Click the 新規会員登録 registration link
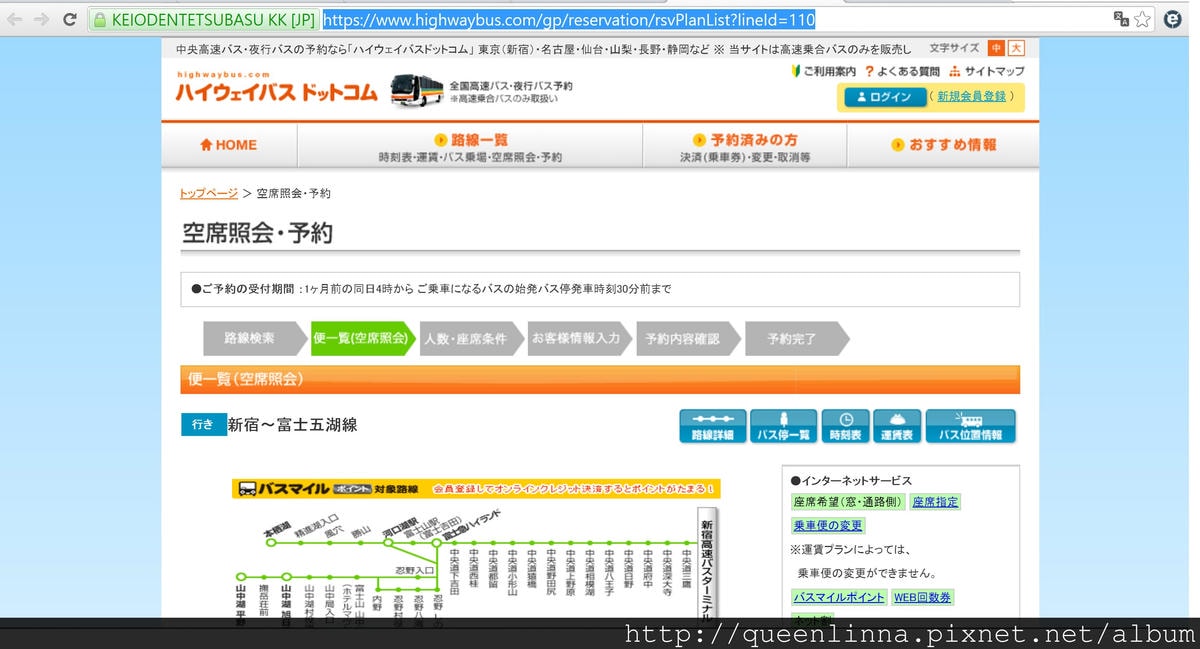1200x649 pixels. click(971, 97)
